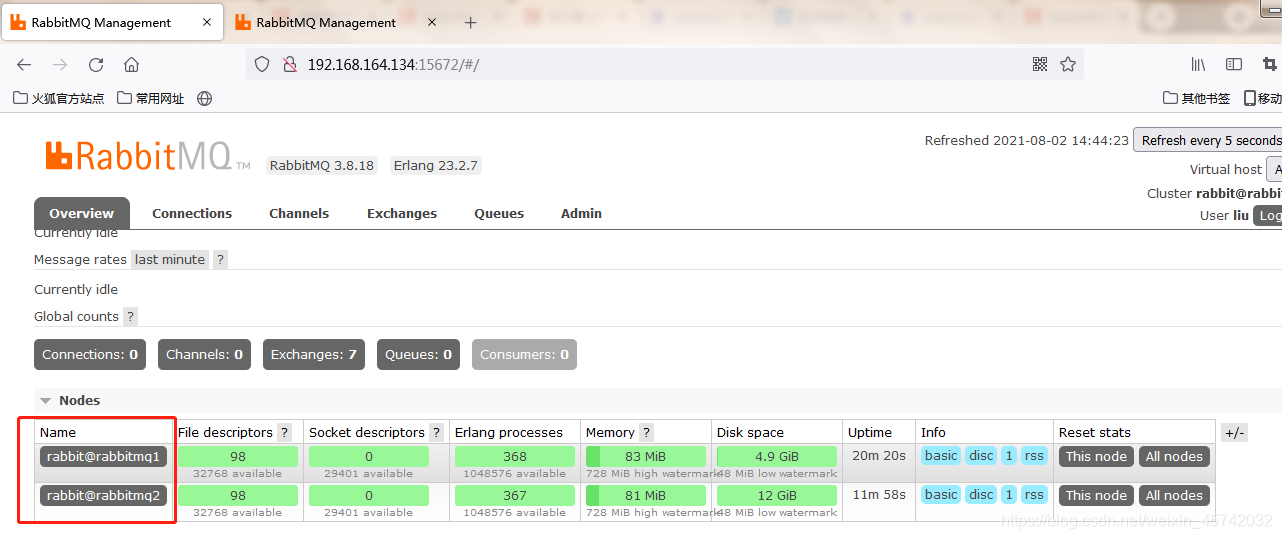Click the disc tag for rabbitmq1

point(981,456)
